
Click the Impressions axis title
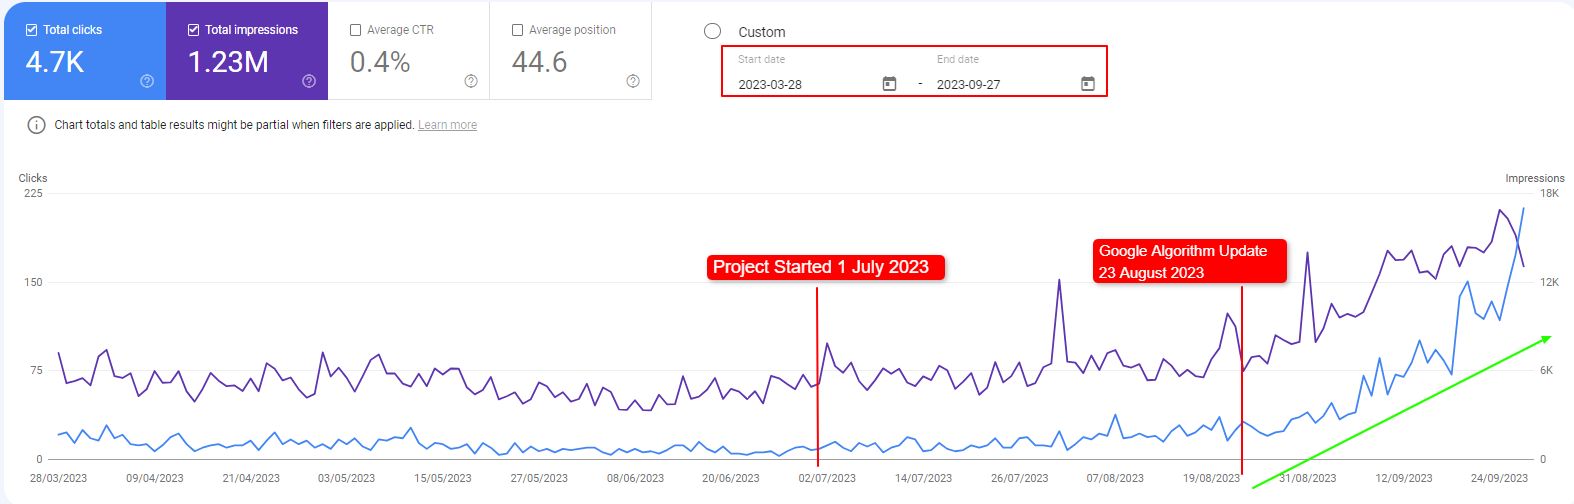(1535, 178)
